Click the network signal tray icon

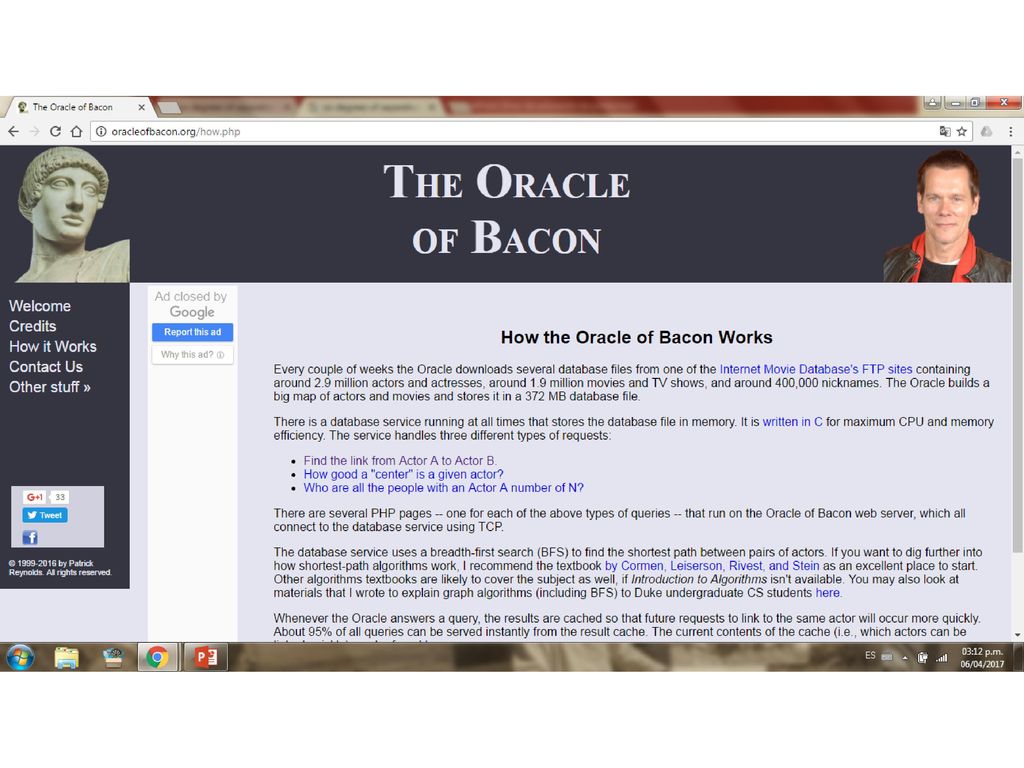(942, 658)
